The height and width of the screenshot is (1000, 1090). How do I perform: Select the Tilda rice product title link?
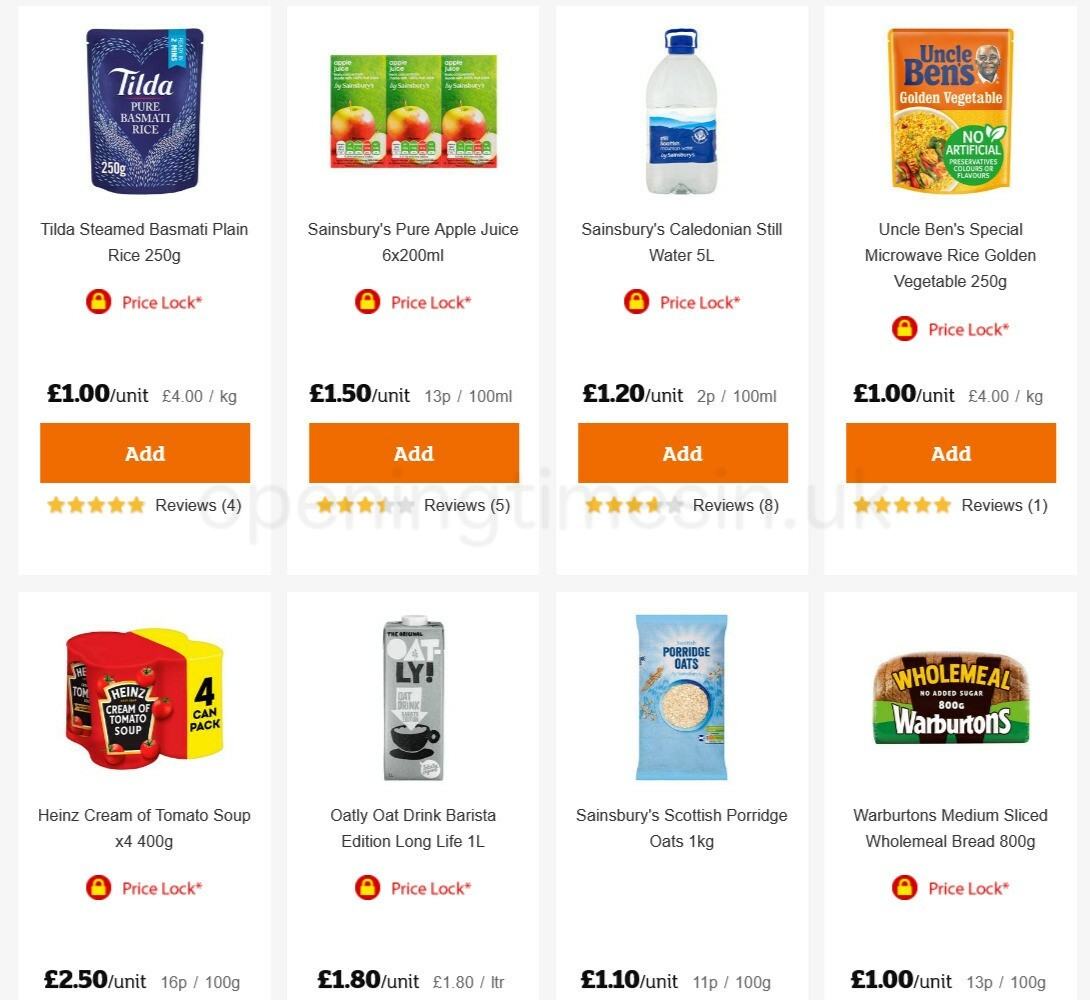pos(144,242)
